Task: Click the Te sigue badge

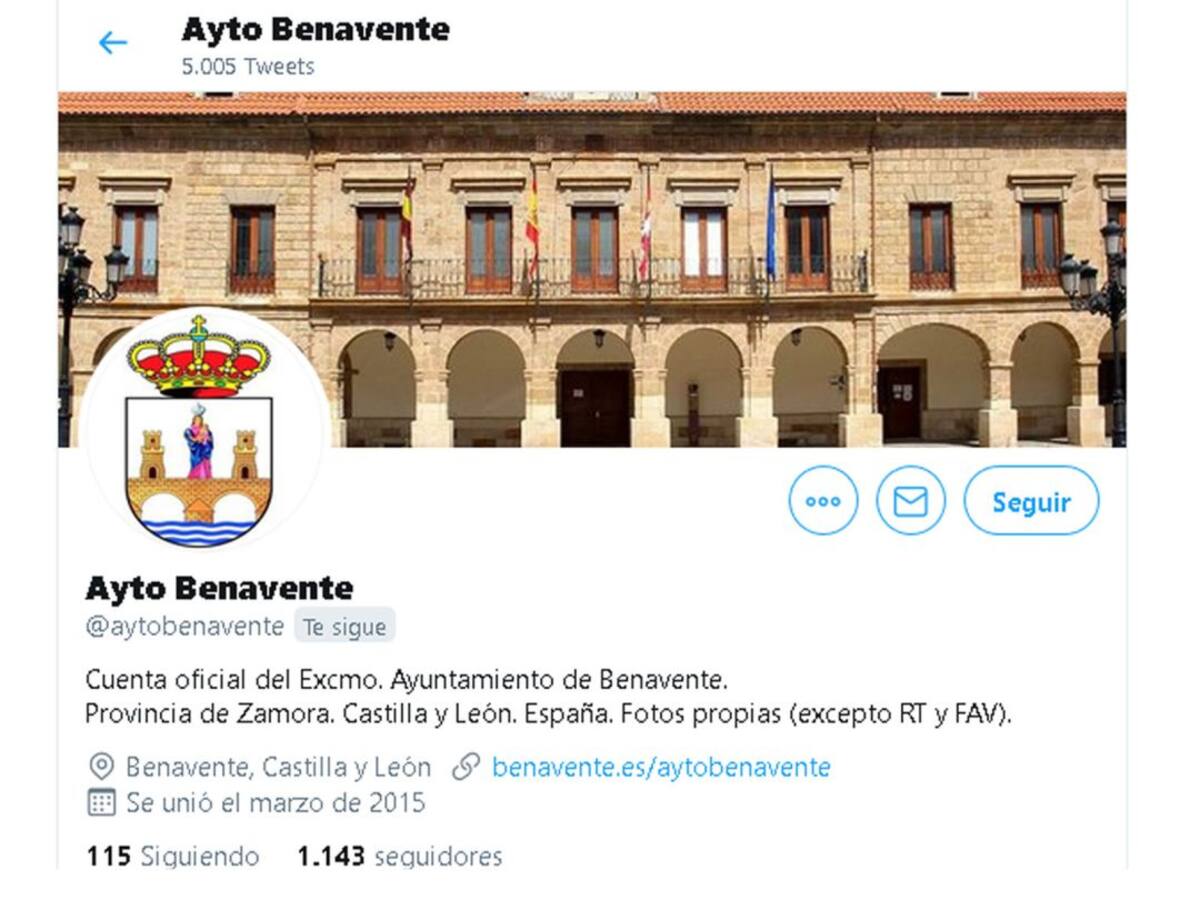Action: click(x=345, y=627)
